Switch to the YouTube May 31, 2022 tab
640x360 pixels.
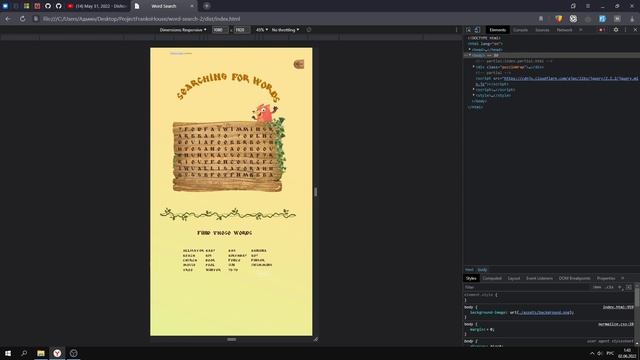point(97,6)
